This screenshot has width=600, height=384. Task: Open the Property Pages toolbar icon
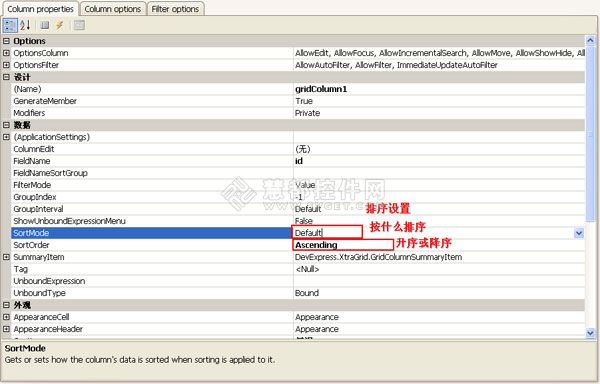(79, 25)
